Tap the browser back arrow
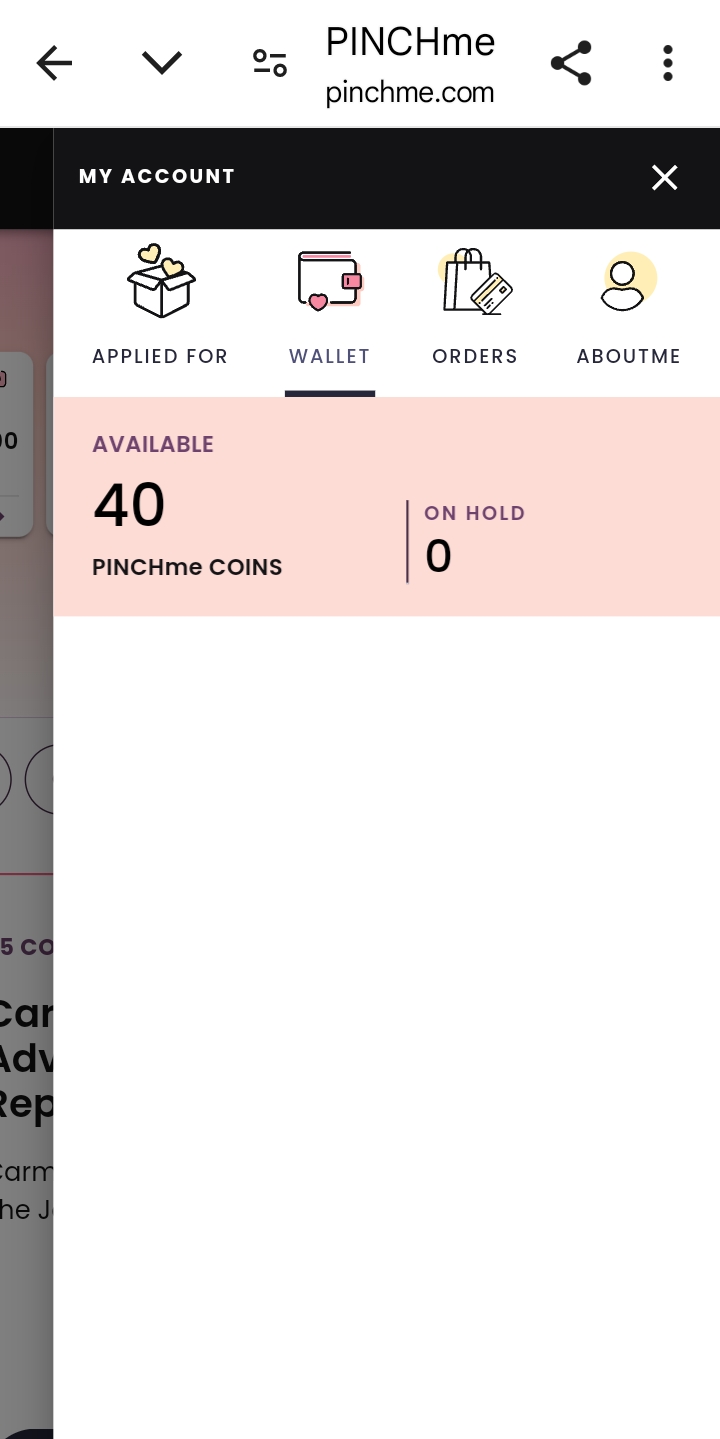720x1439 pixels. point(54,64)
